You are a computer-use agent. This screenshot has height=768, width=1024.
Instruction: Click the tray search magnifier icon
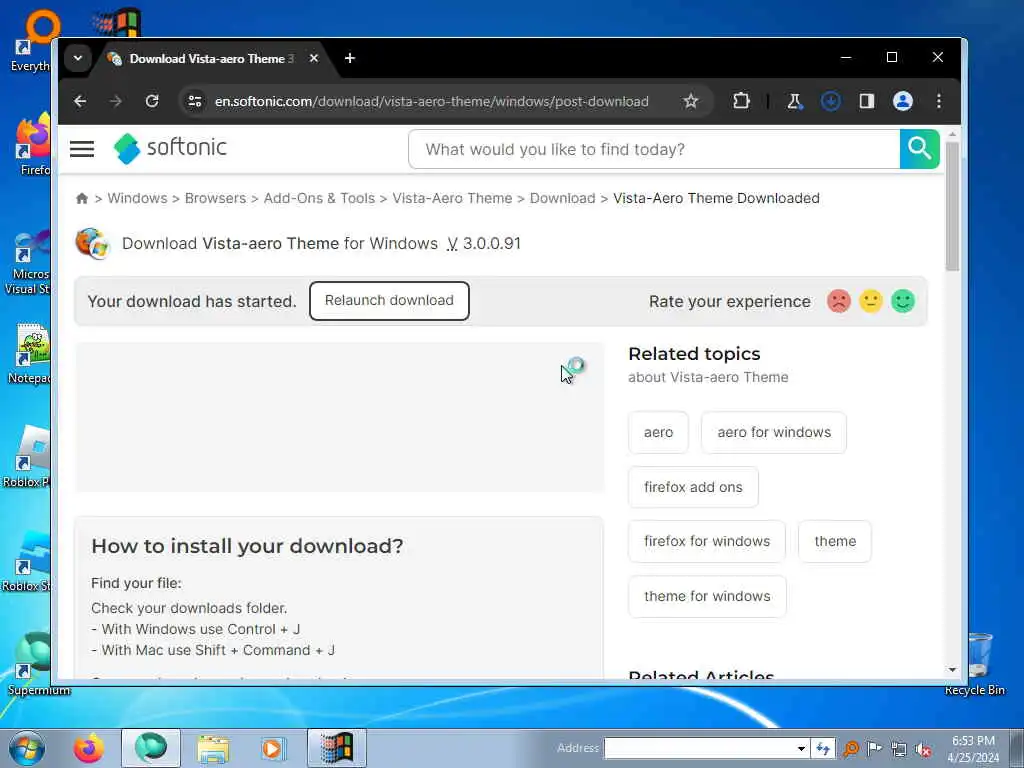851,748
